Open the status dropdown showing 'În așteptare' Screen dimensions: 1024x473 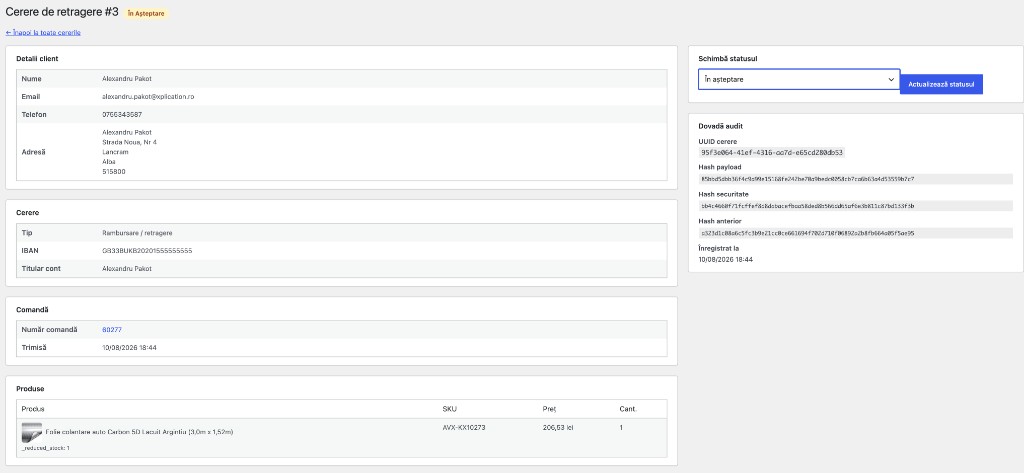pos(799,79)
